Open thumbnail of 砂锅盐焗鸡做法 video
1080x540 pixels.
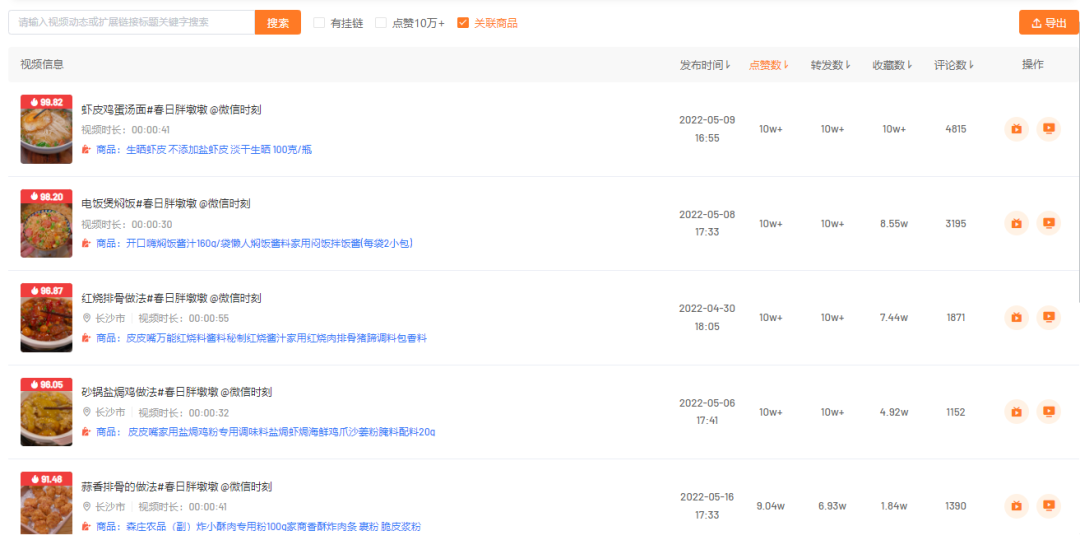coord(46,413)
